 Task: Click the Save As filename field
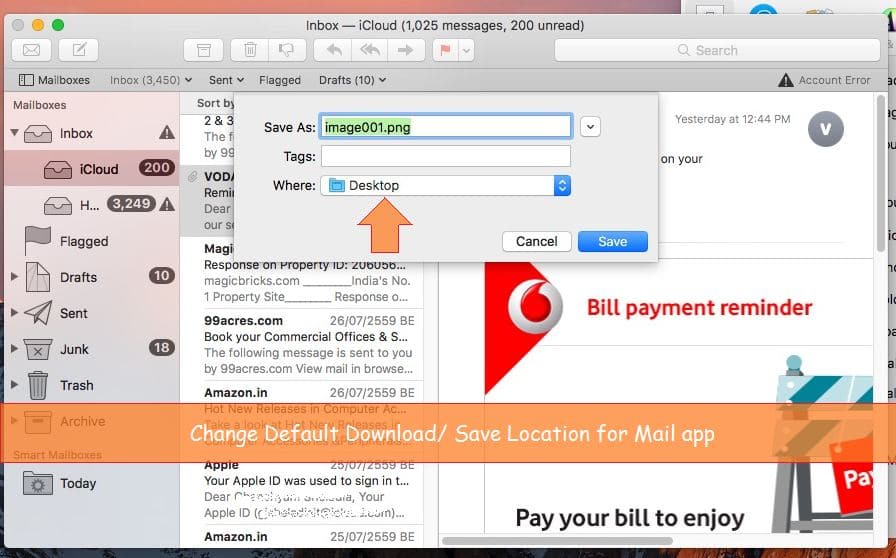pos(446,126)
